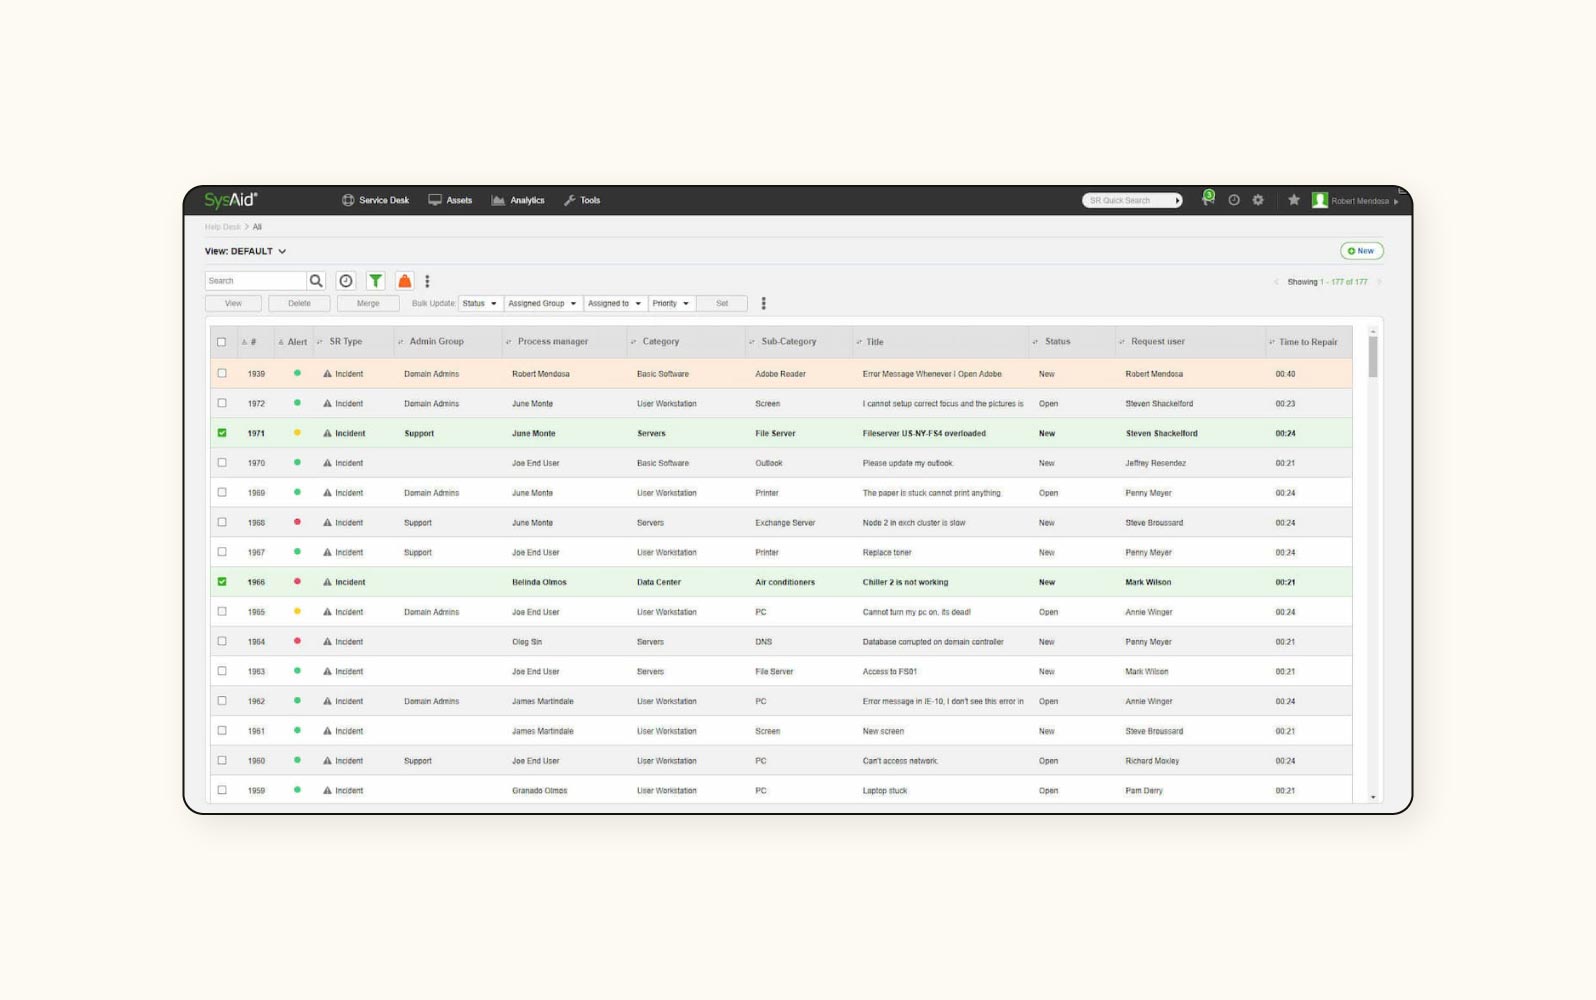Open notifications icon with badge 3
This screenshot has height=1000, width=1596.
point(1208,199)
